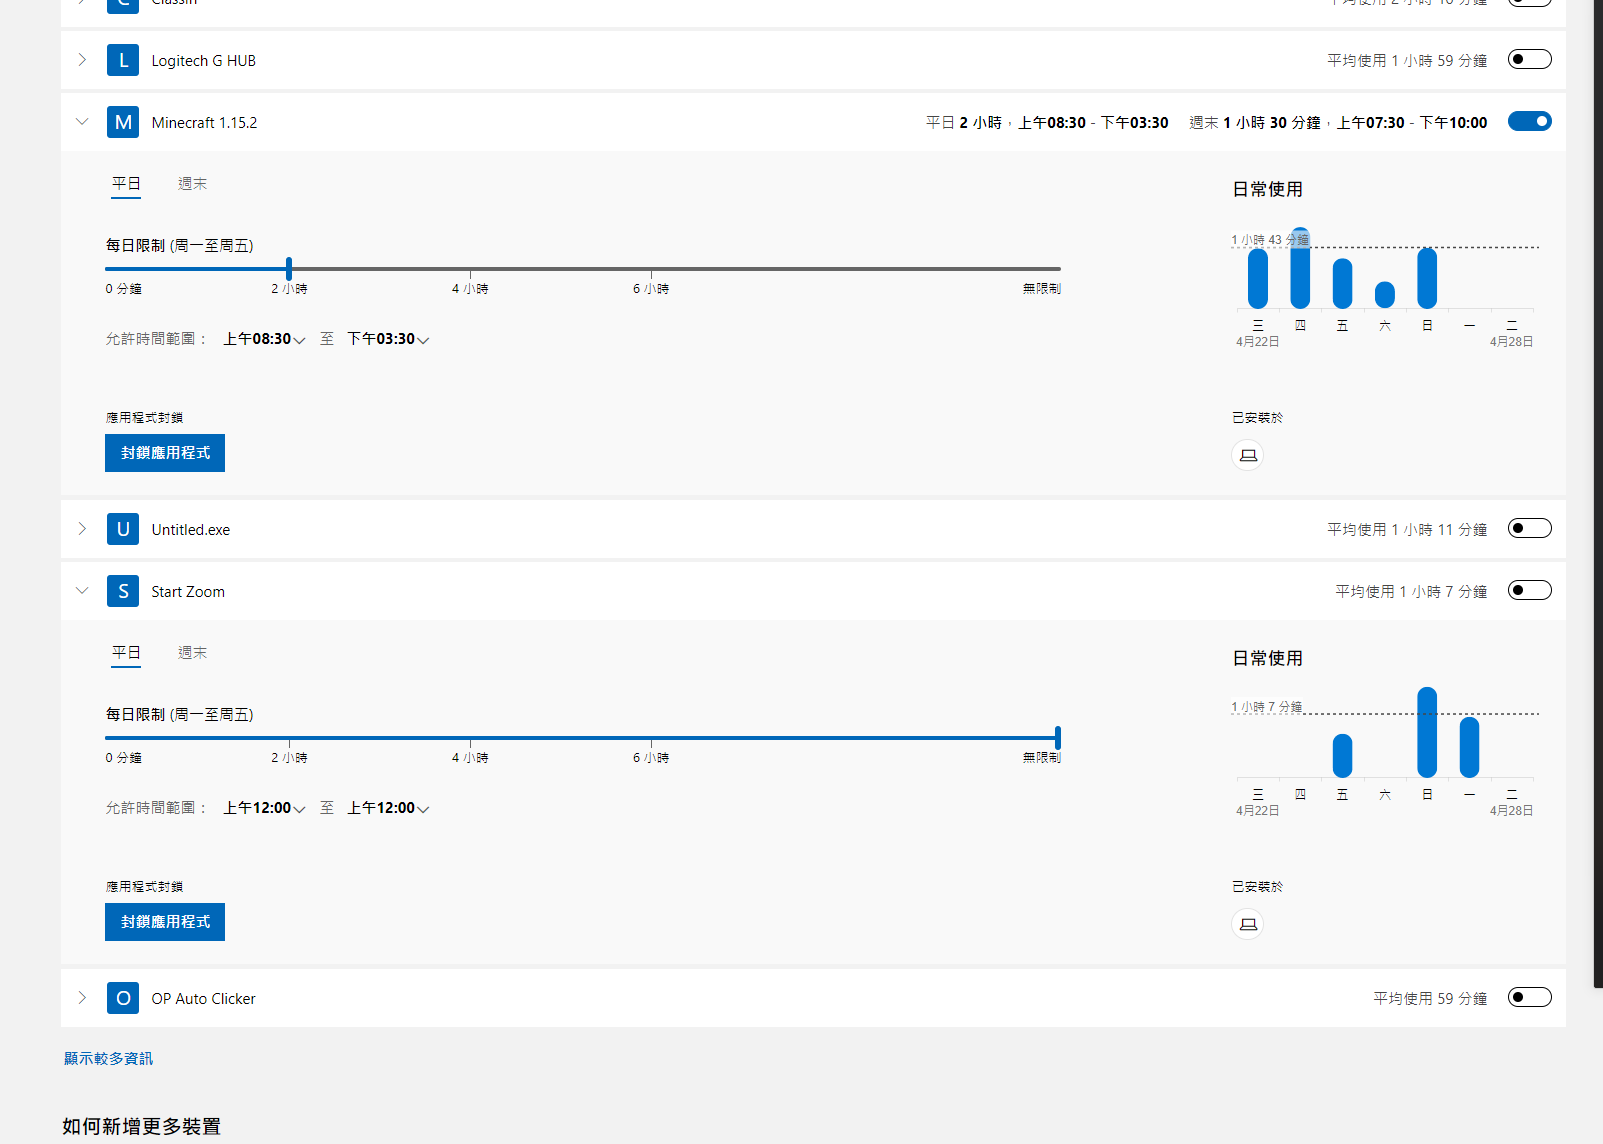Click the Untitled.exe 'U' app icon

123,529
